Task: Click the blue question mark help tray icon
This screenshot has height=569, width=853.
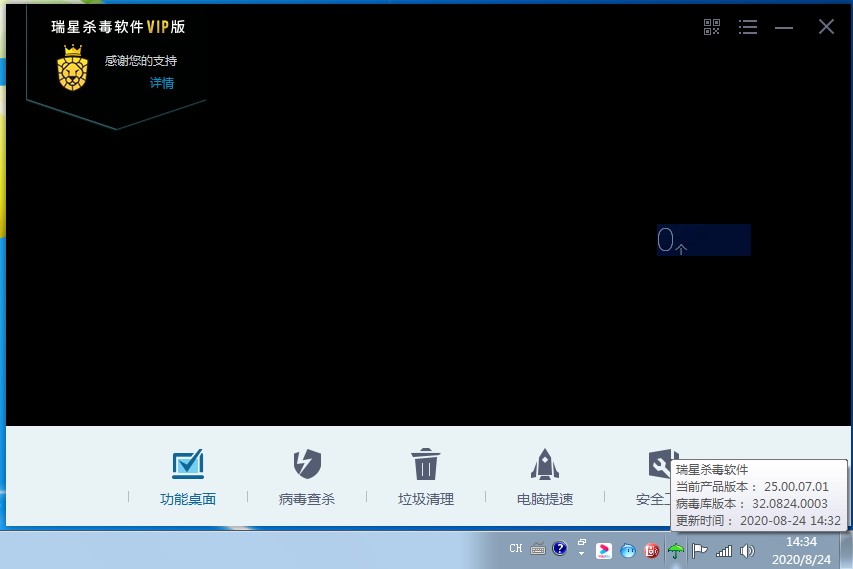Action: [559, 548]
